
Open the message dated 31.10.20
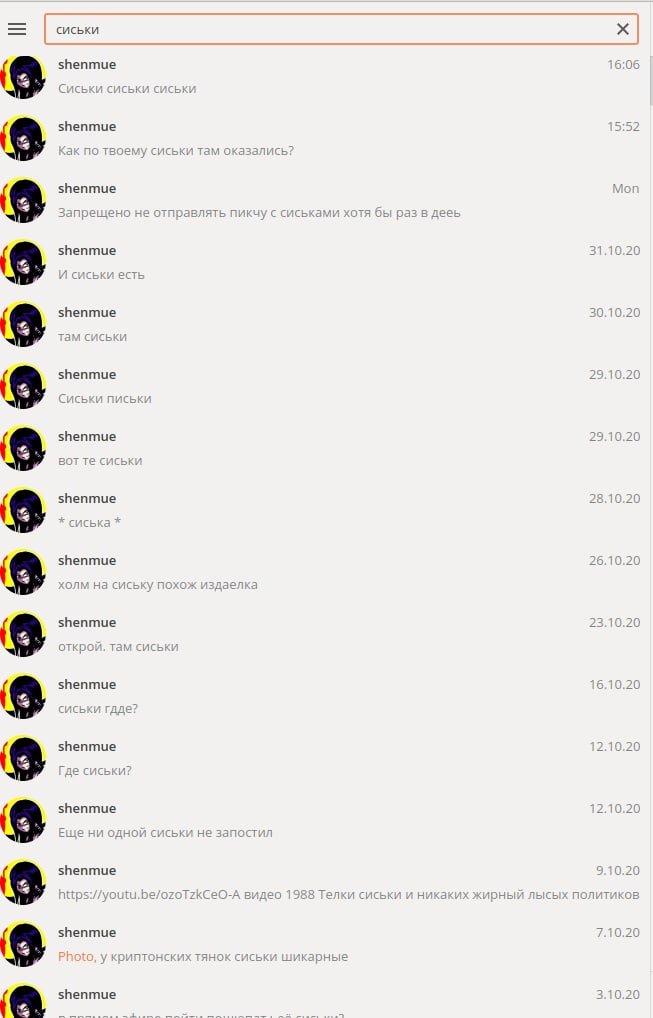click(x=326, y=262)
